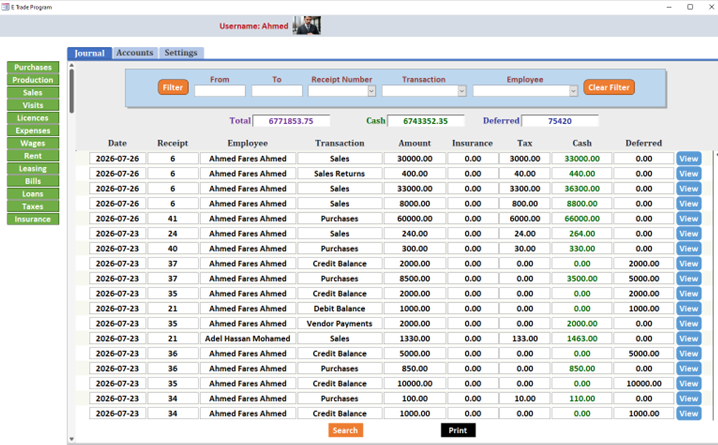View the Sales row with amount 33000.00
The height and width of the screenshot is (445, 718).
pyautogui.click(x=689, y=189)
